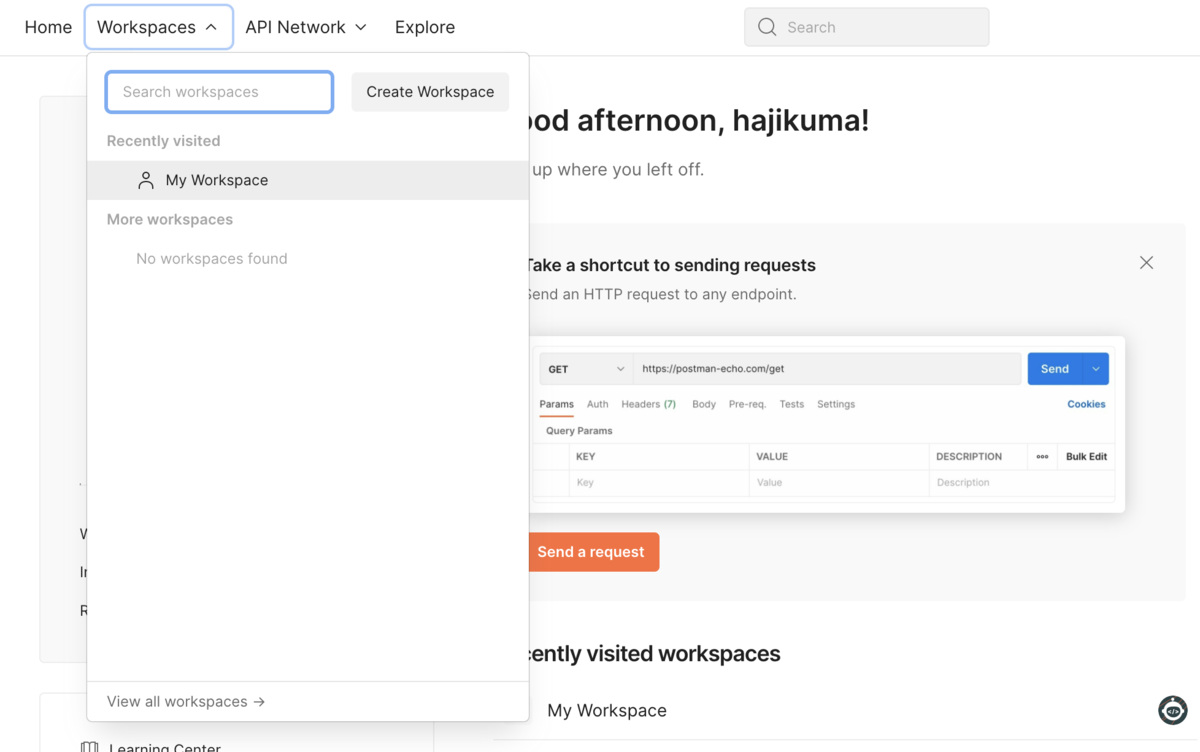Click the 'No workspaces found' text
Image resolution: width=1200 pixels, height=752 pixels.
click(211, 258)
